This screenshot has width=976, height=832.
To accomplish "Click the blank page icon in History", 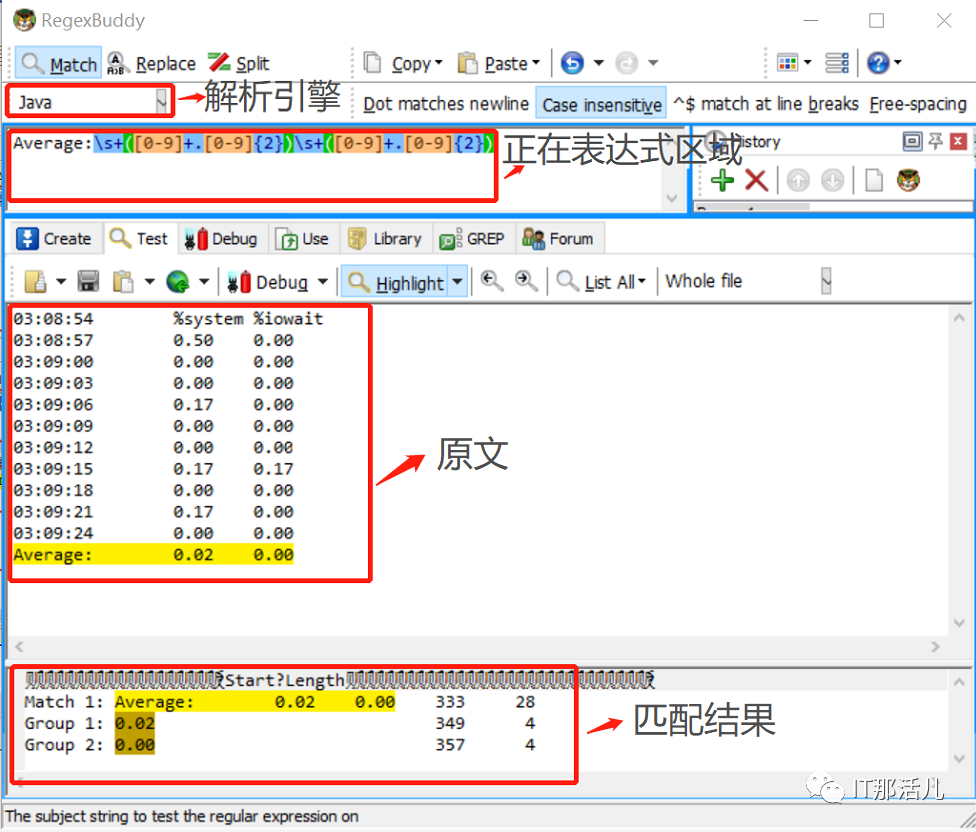I will [874, 180].
